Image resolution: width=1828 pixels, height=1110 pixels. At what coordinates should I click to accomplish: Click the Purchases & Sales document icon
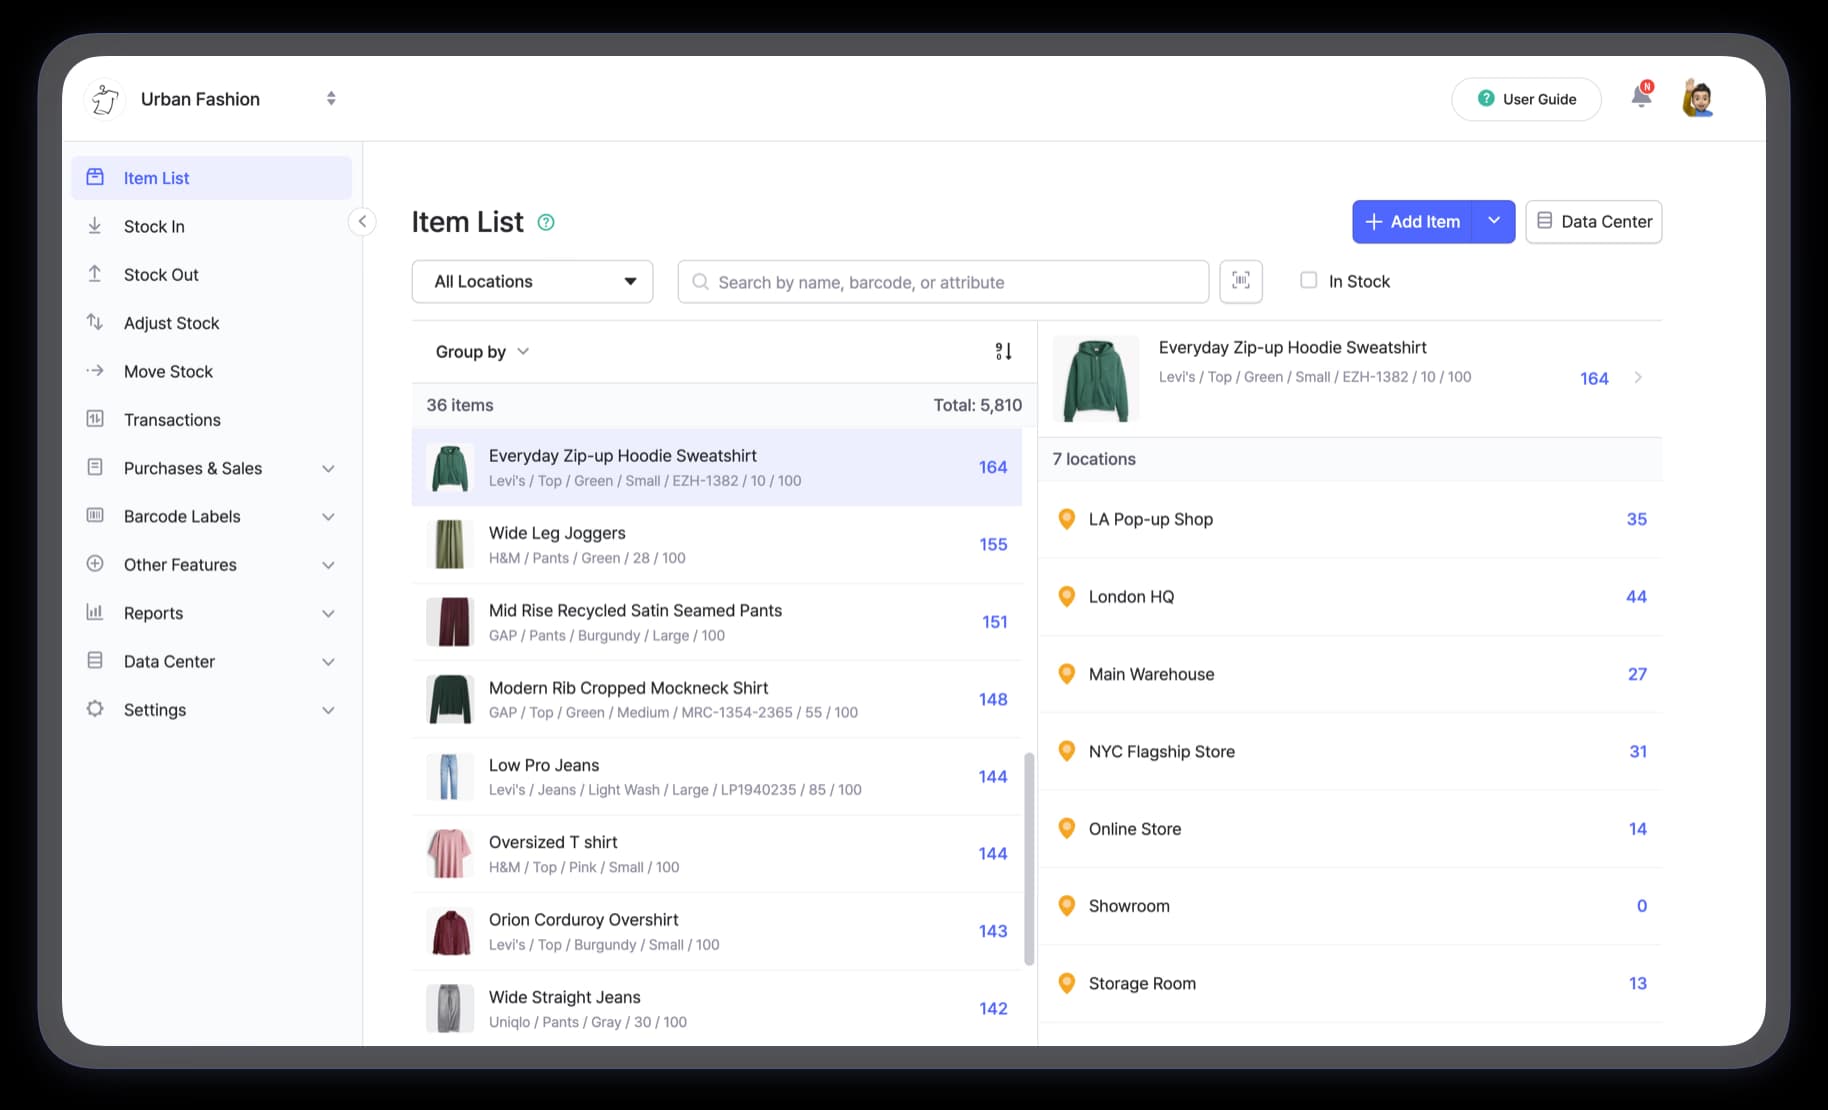coord(95,467)
